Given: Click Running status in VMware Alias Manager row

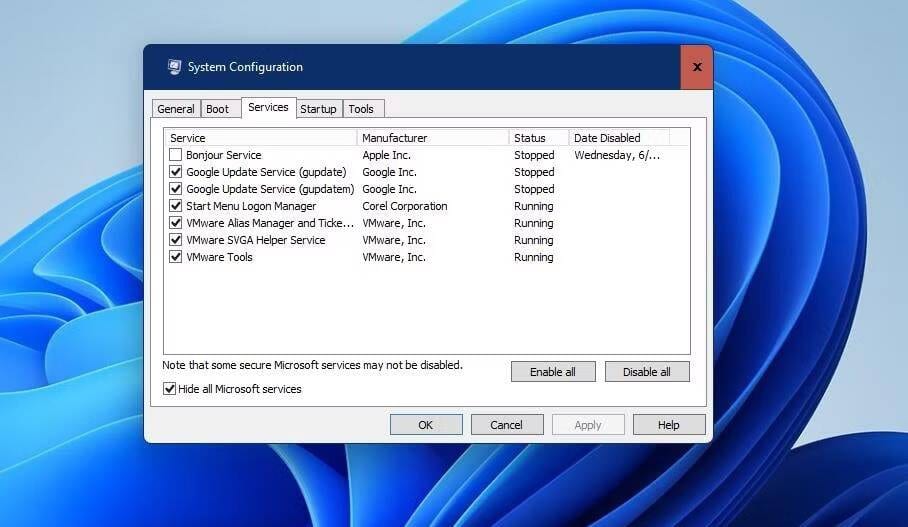Looking at the screenshot, I should click(533, 223).
